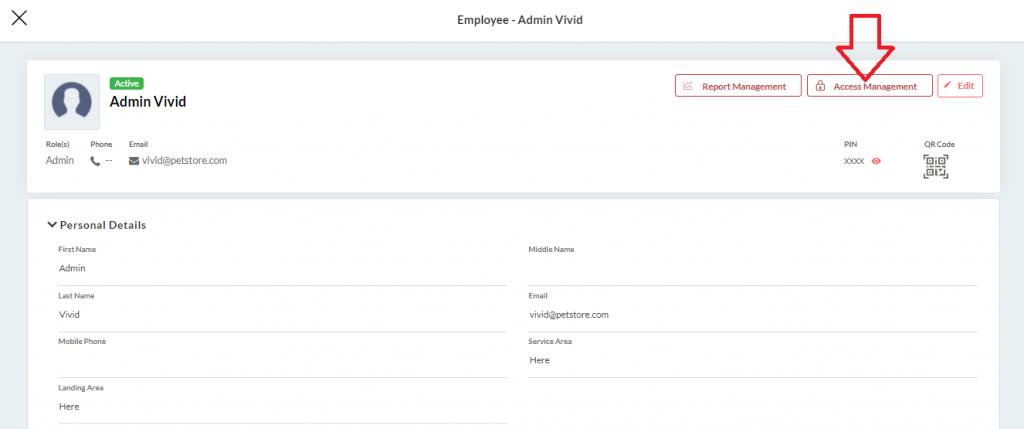Click the pencil icon in Edit button

(x=948, y=86)
